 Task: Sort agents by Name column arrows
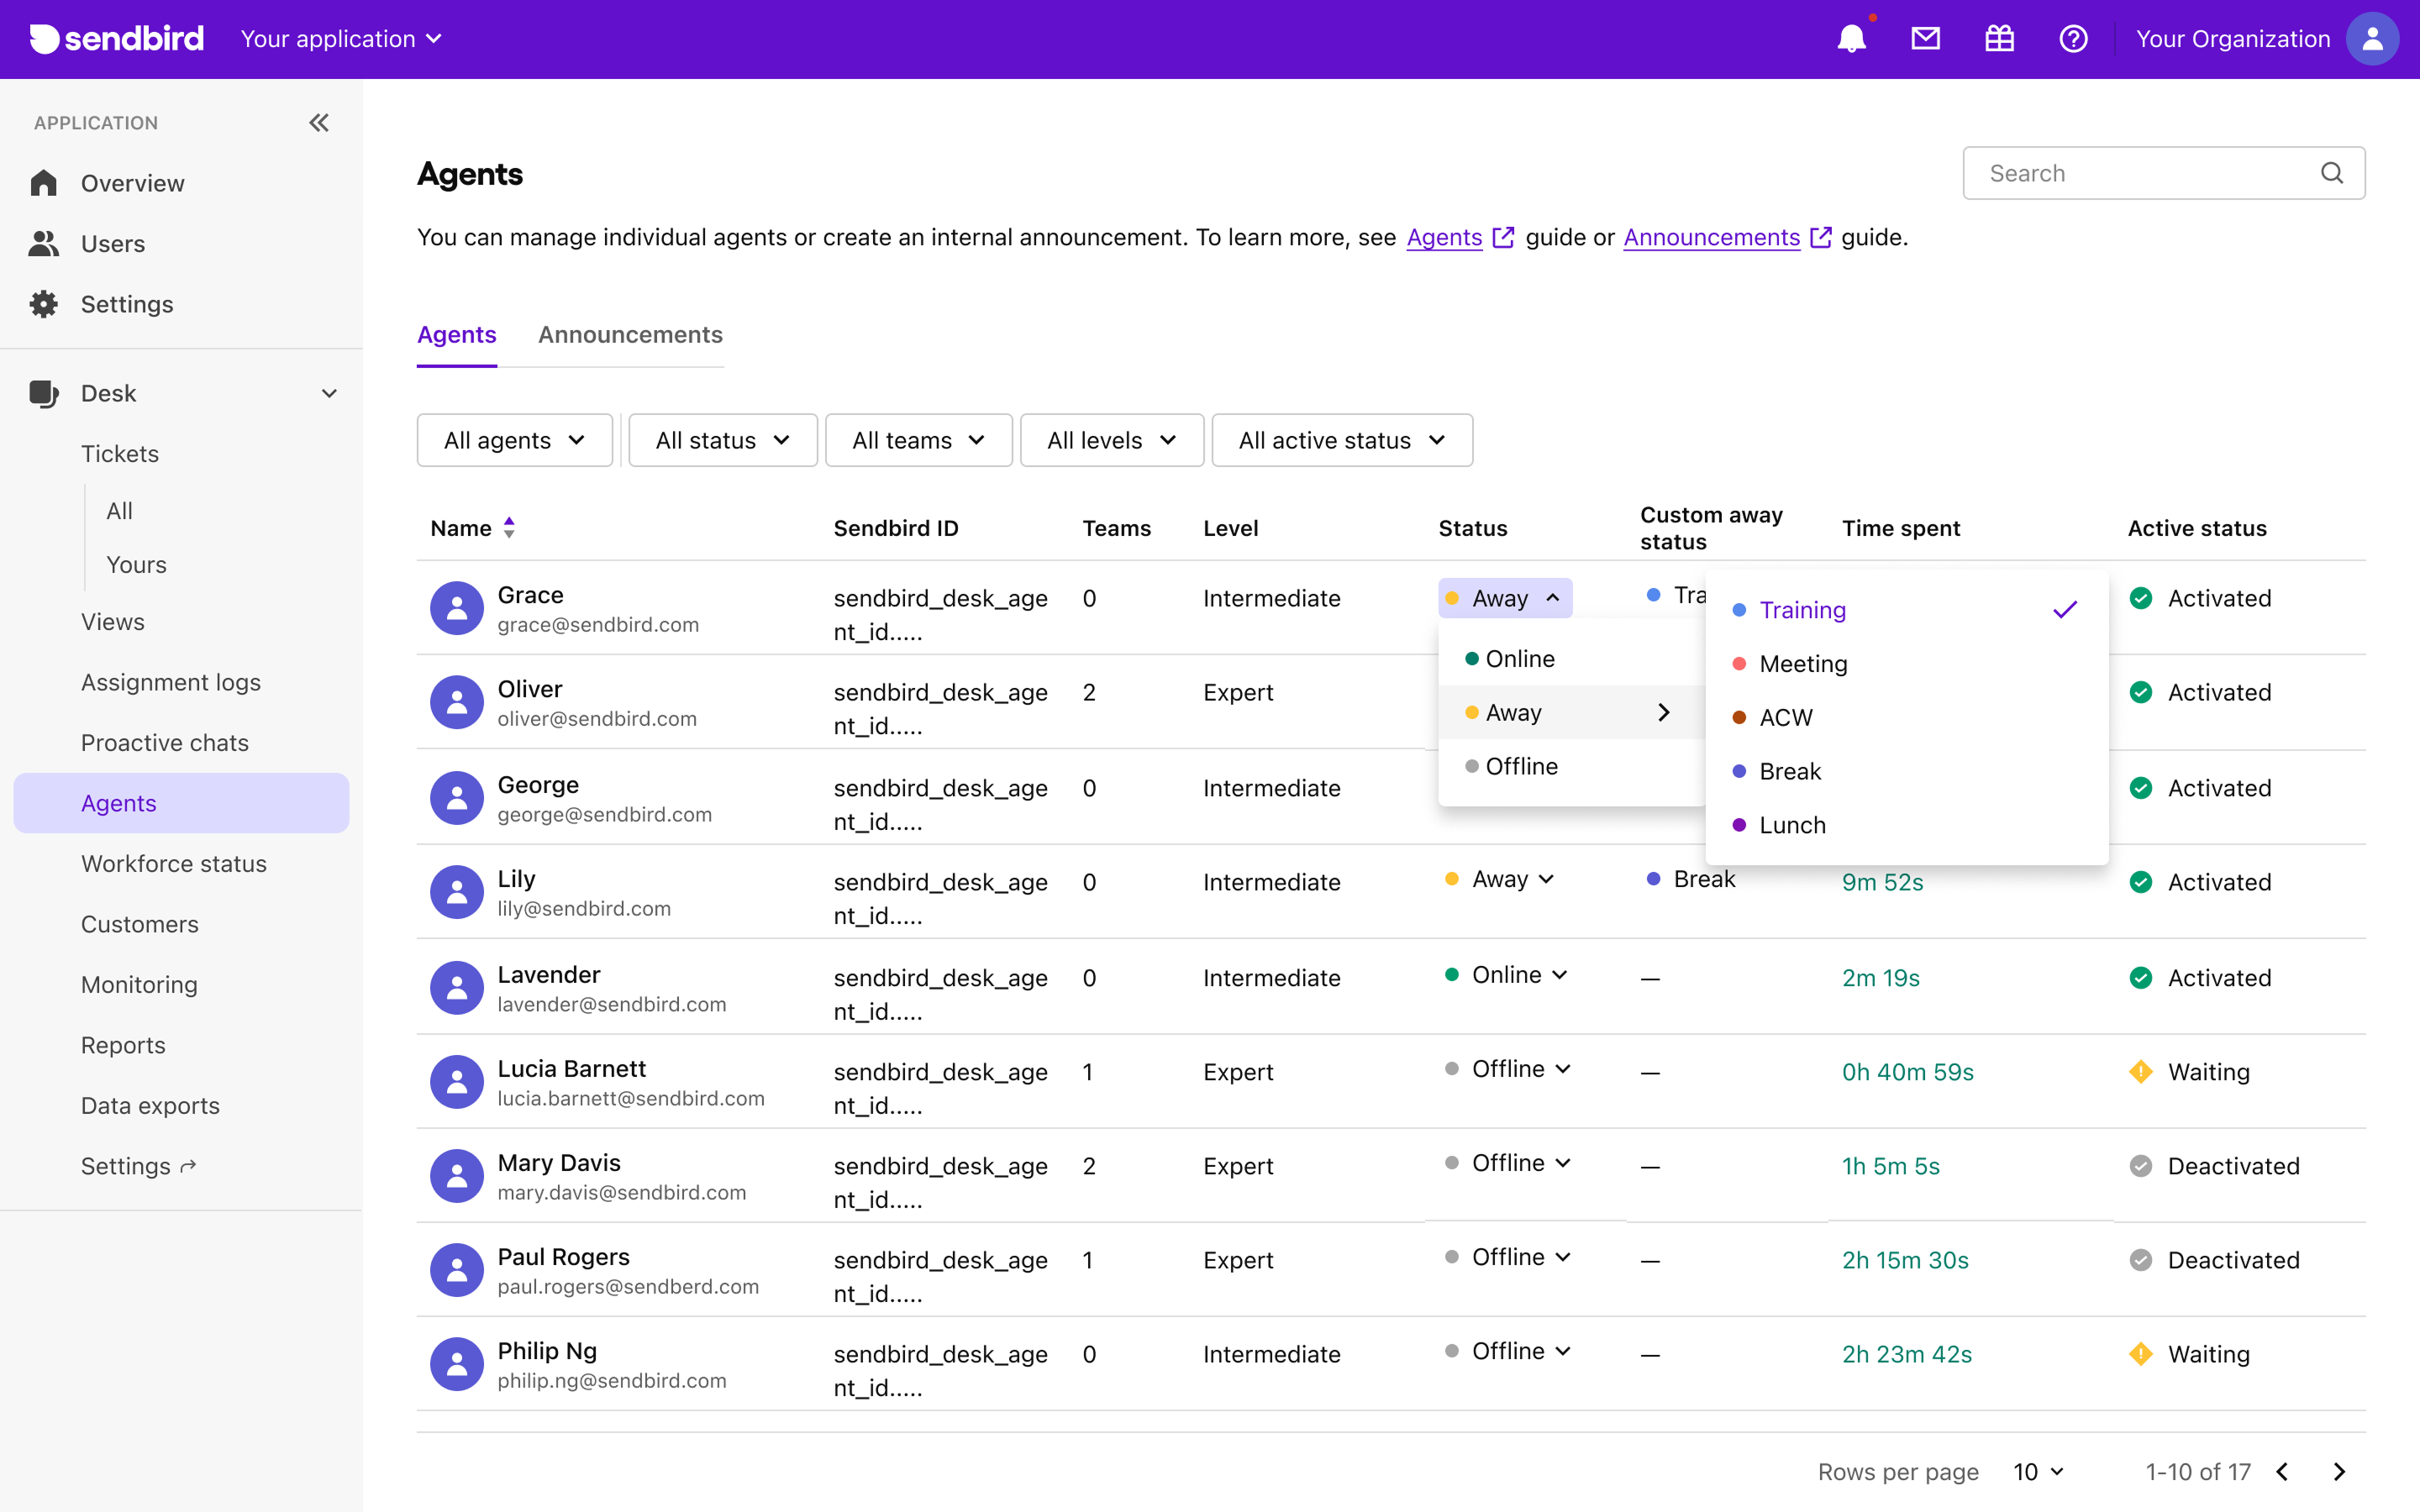coord(509,528)
